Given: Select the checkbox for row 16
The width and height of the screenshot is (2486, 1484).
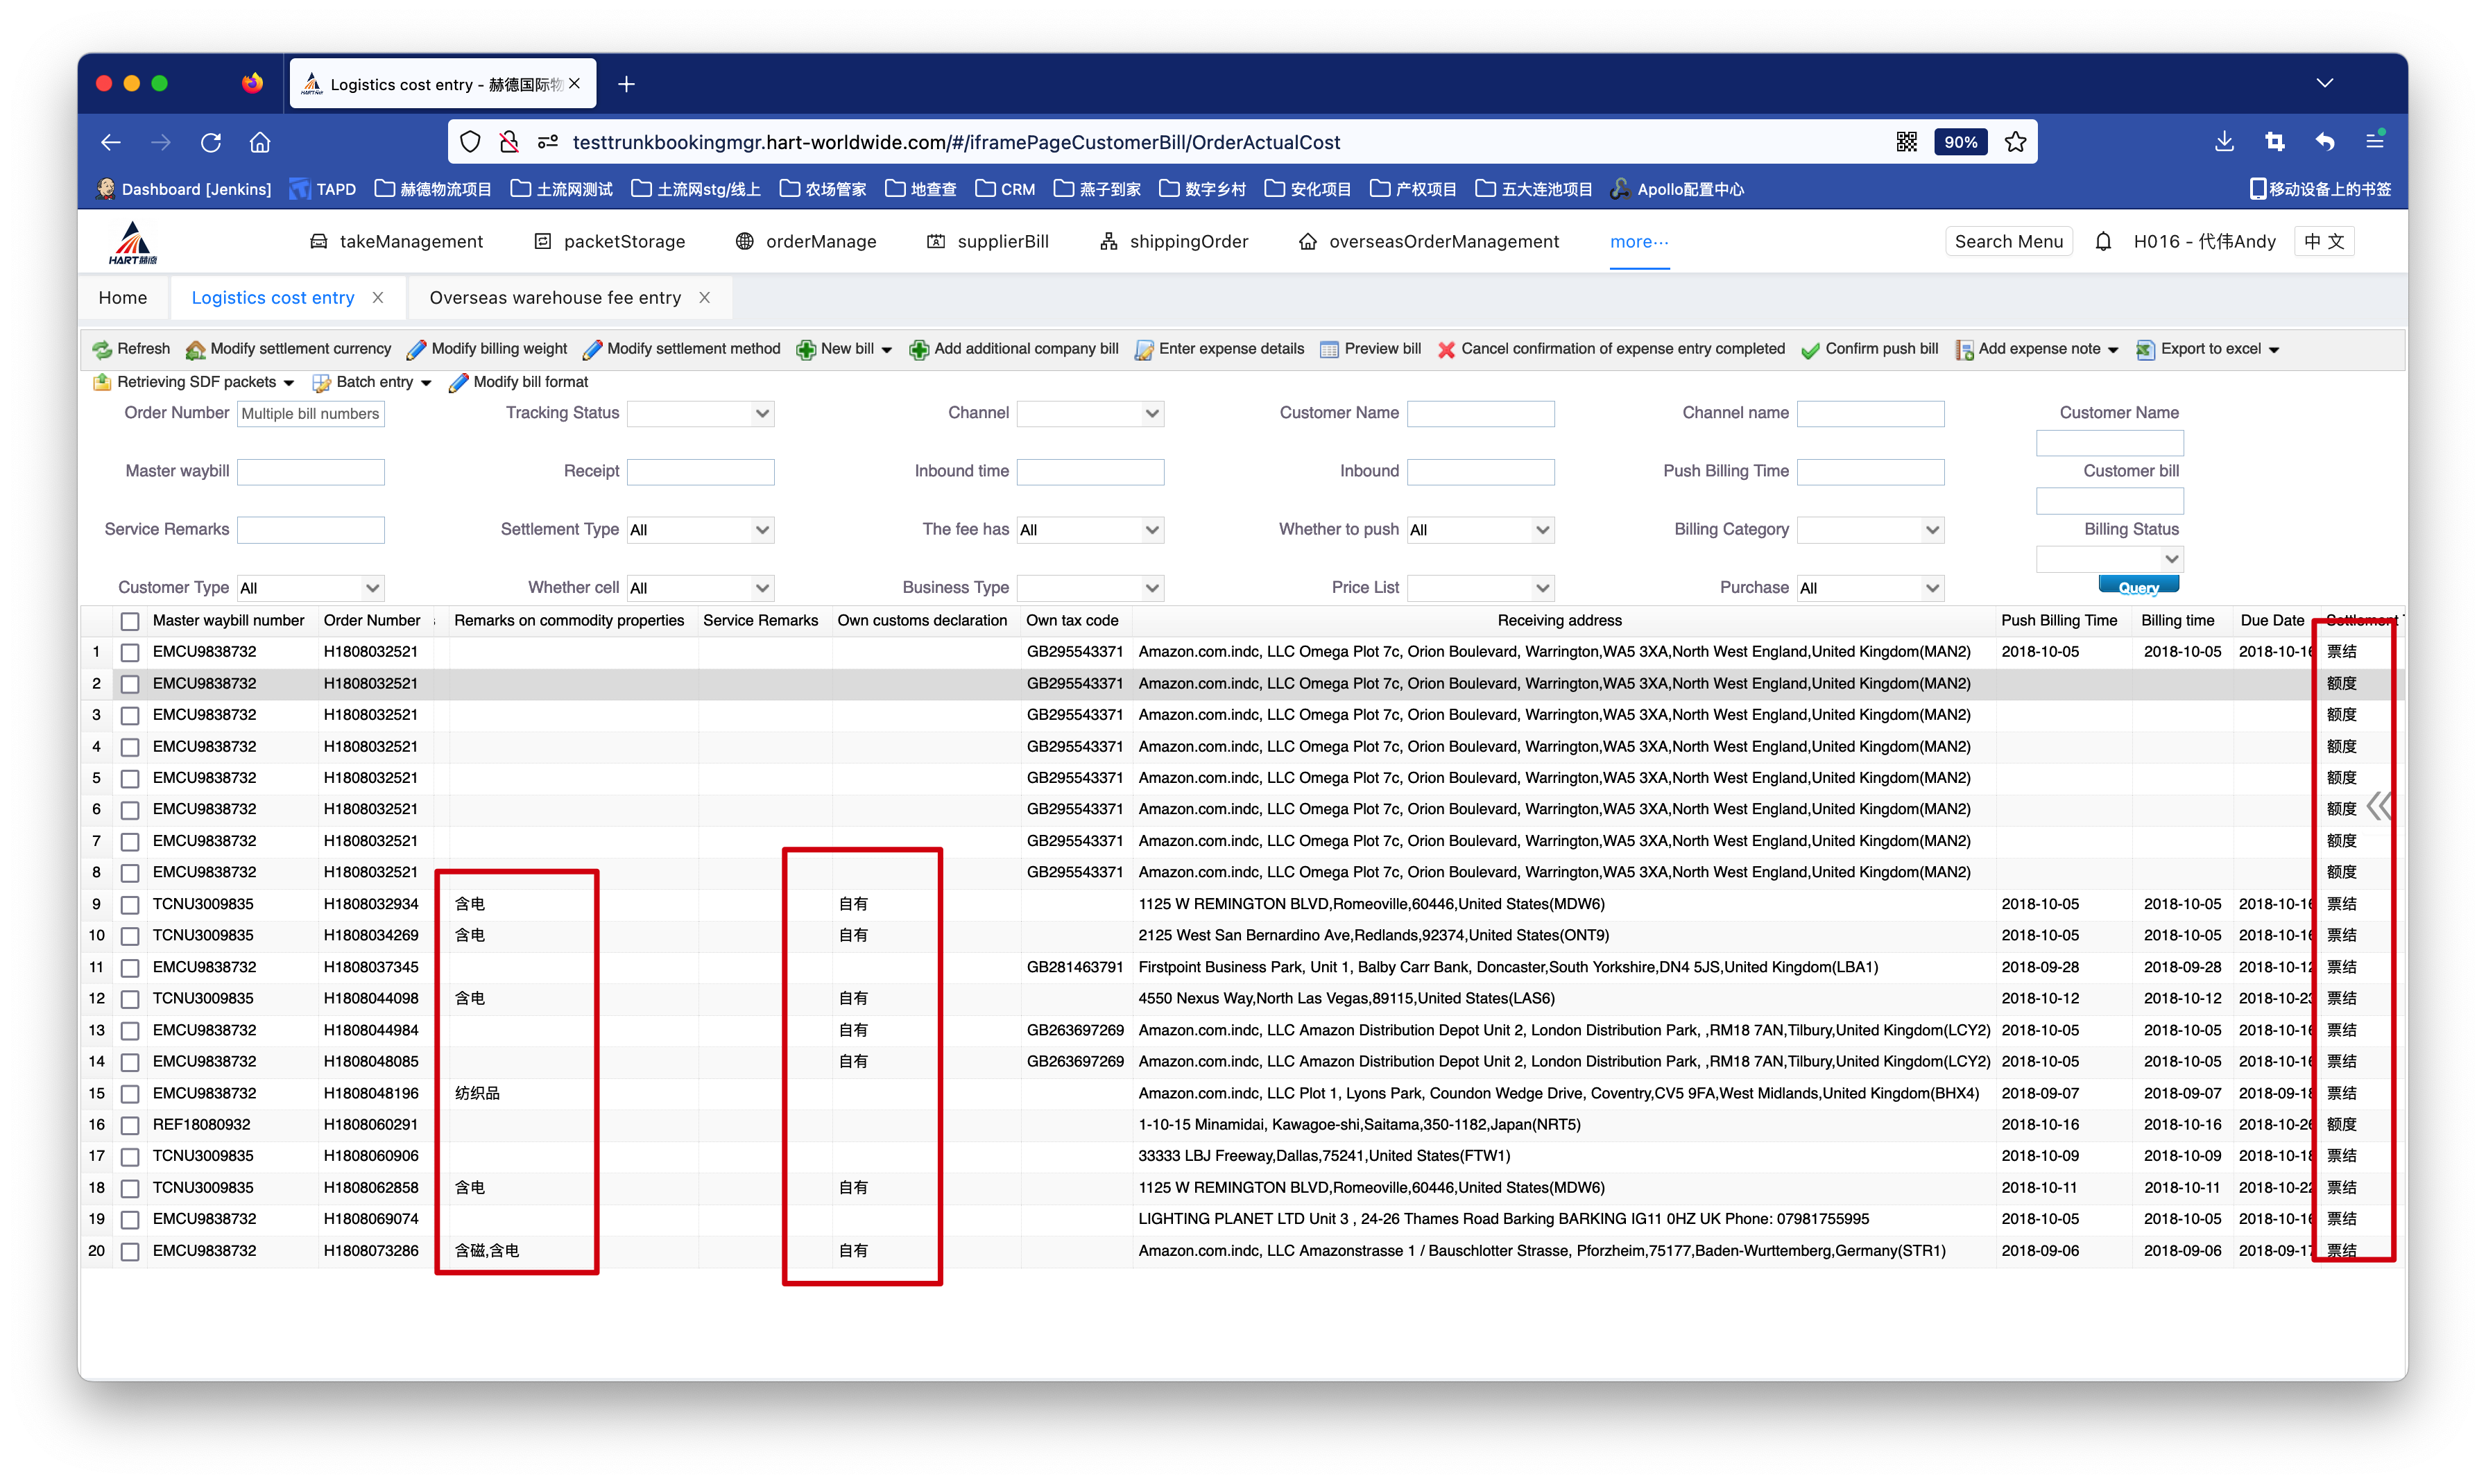Looking at the screenshot, I should click(130, 1125).
